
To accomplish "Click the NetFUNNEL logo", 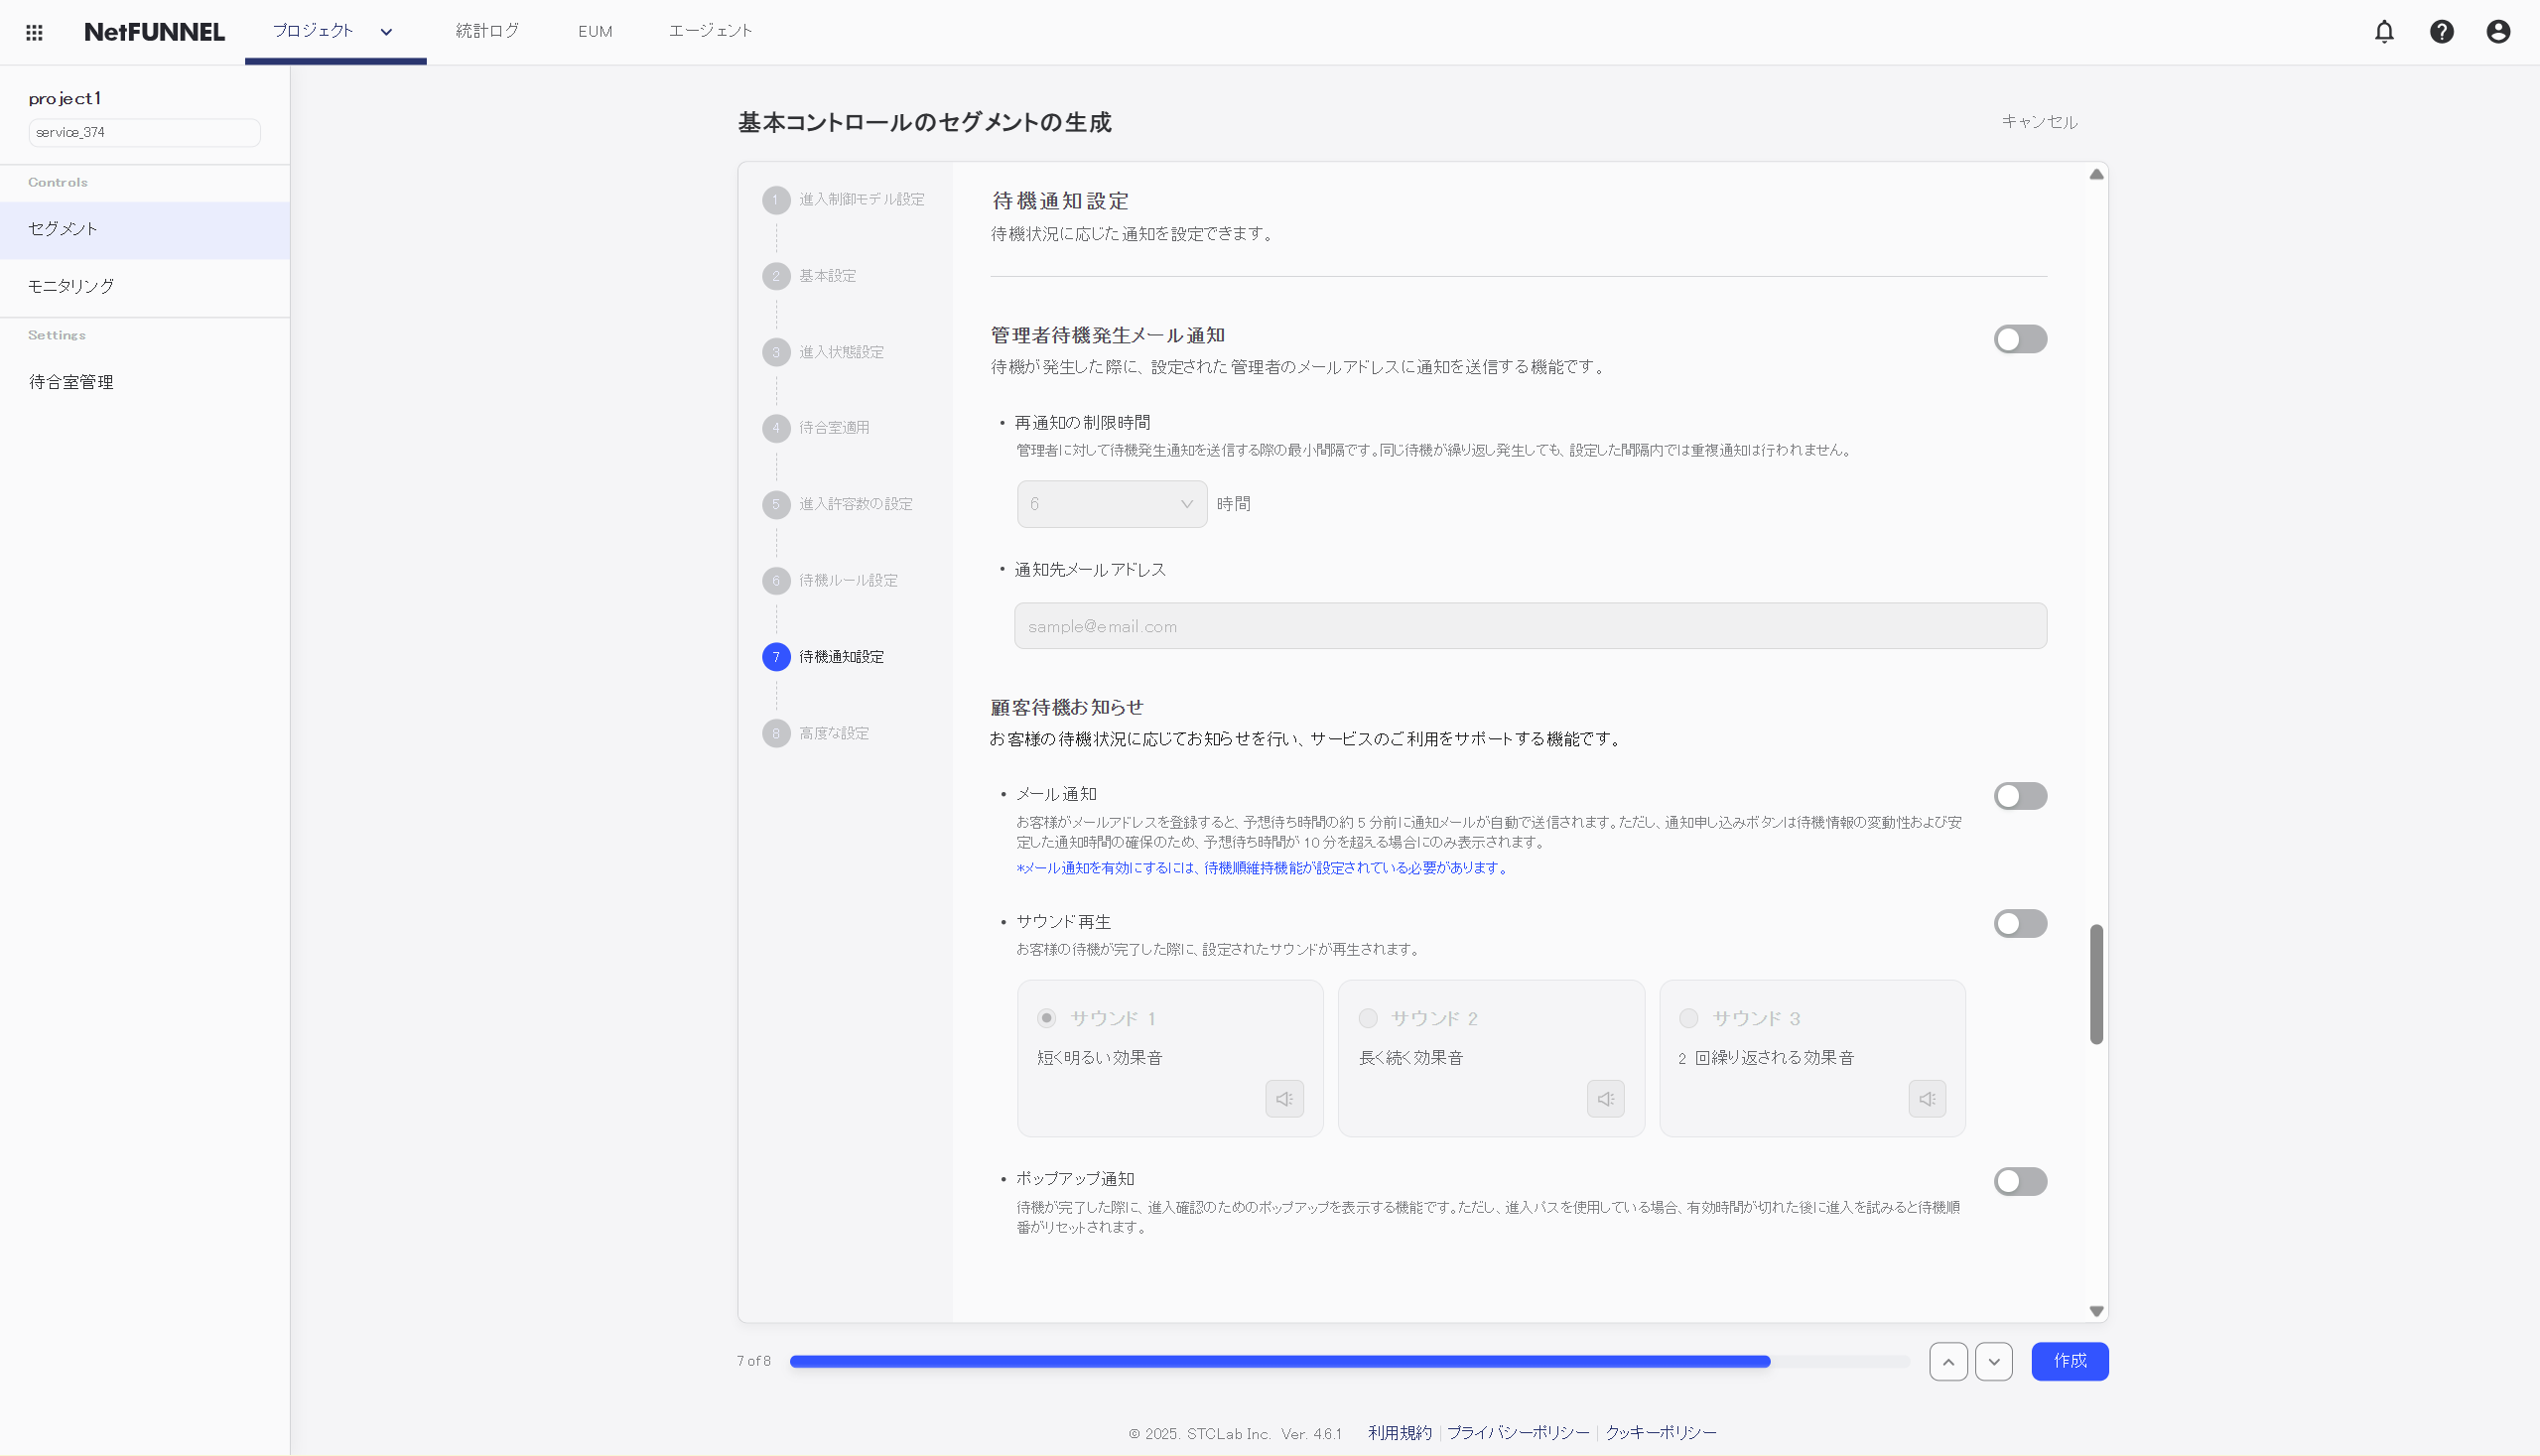I will point(154,31).
